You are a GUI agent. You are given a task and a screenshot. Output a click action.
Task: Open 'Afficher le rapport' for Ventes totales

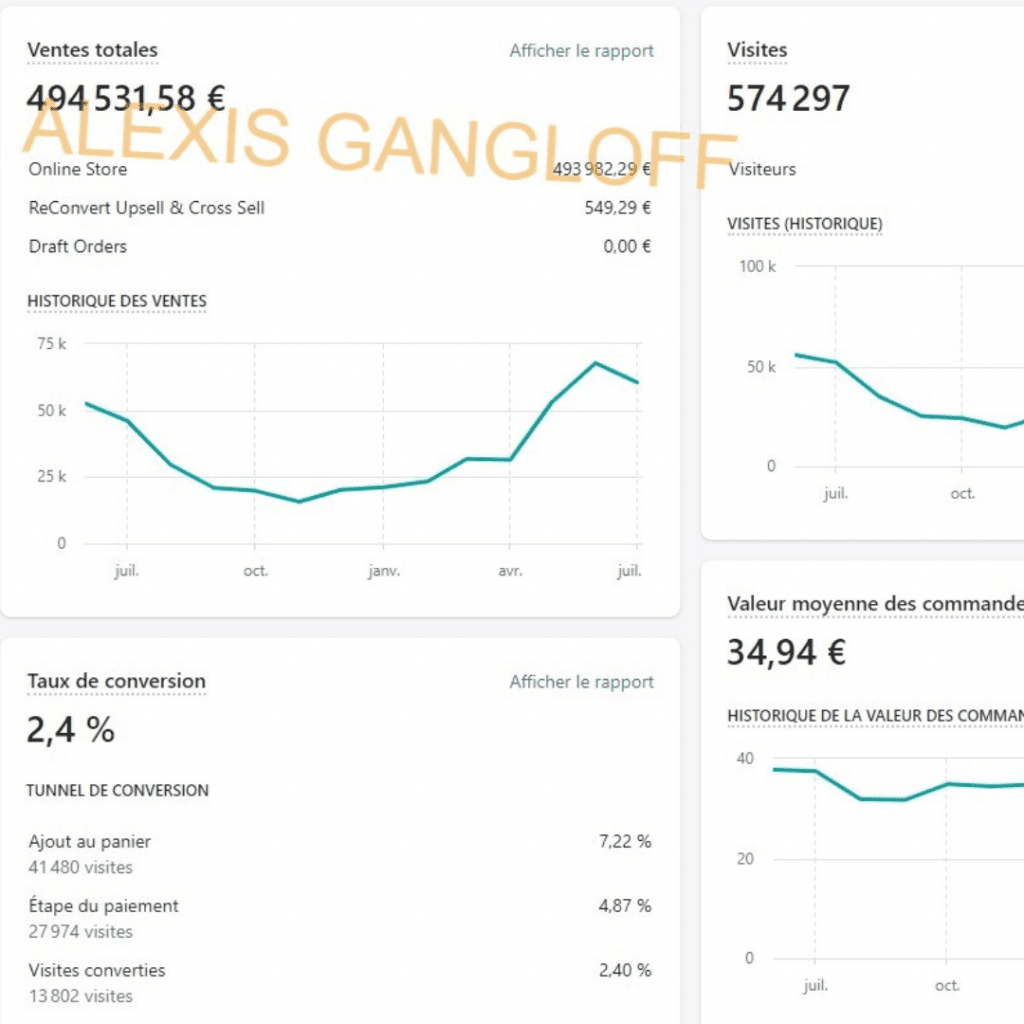point(581,51)
